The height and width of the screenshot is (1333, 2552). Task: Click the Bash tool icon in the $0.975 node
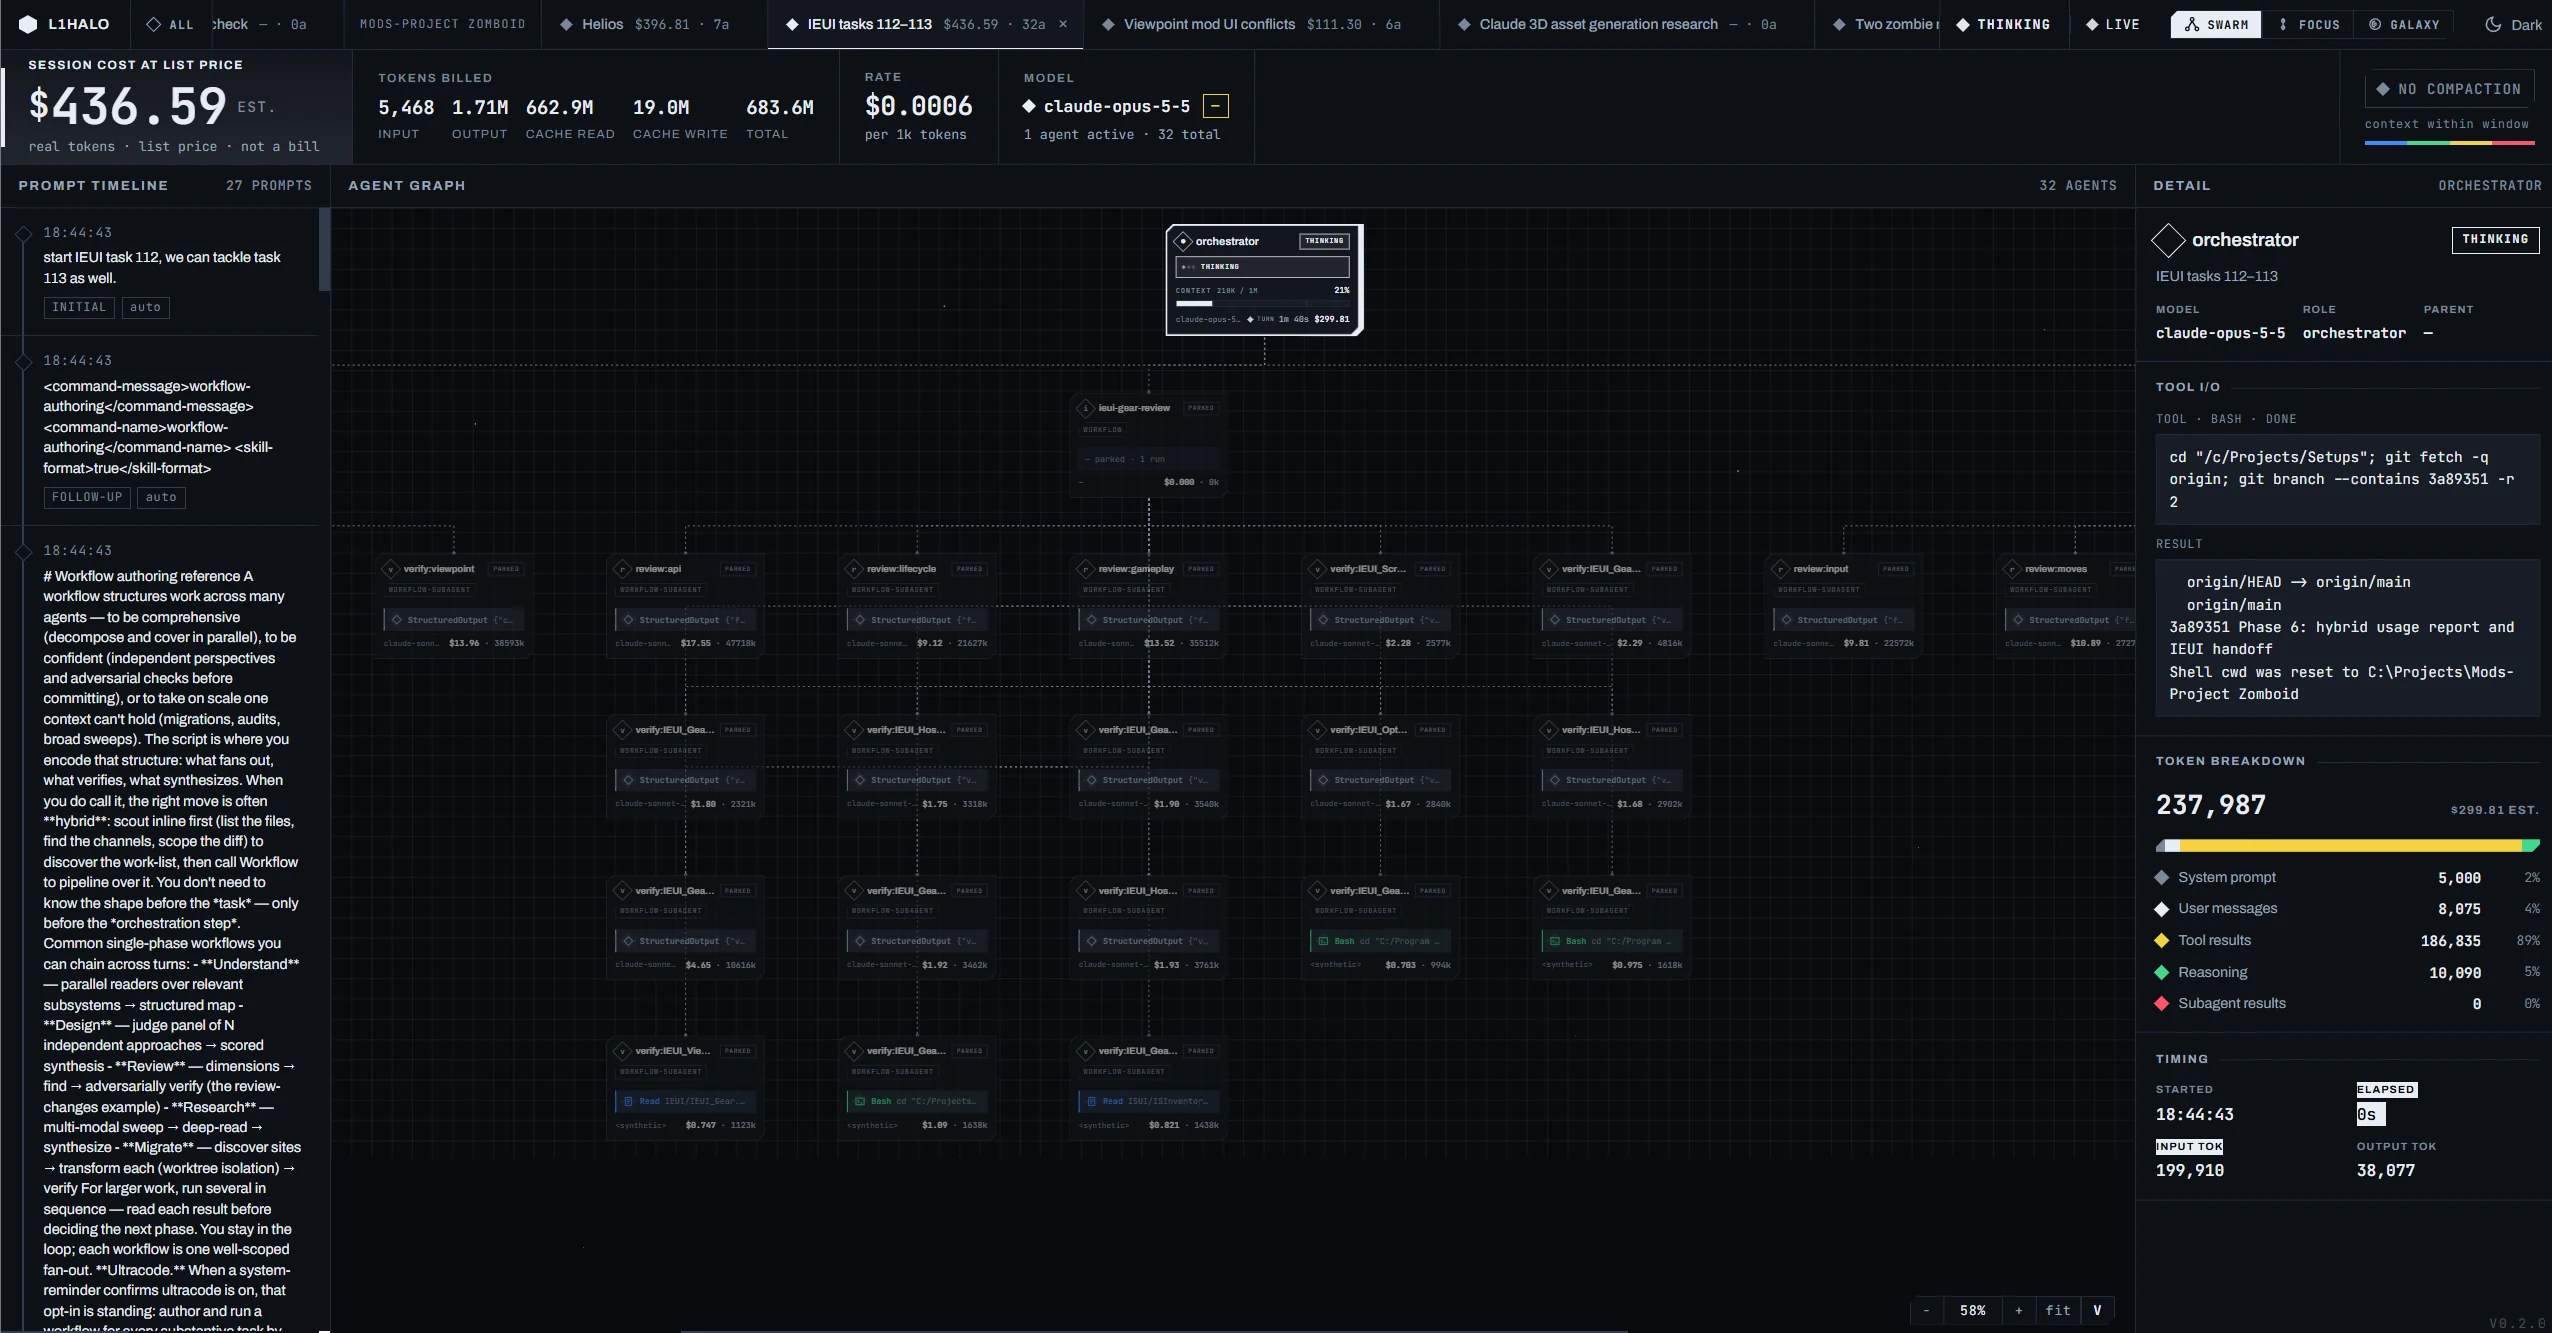tap(1555, 941)
